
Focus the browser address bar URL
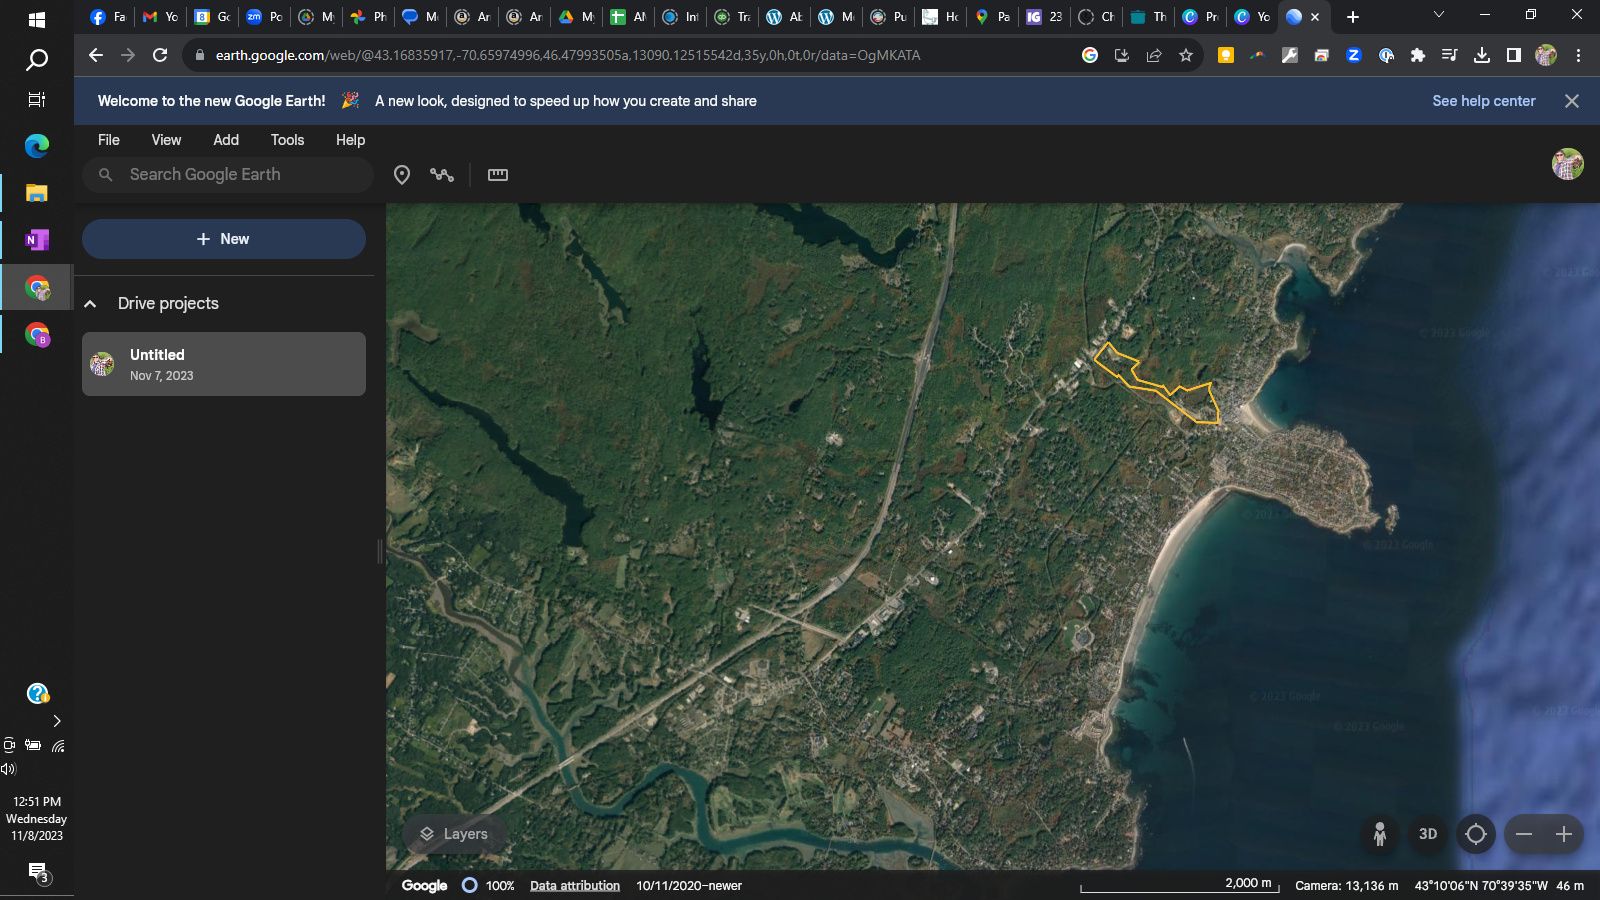[568, 55]
